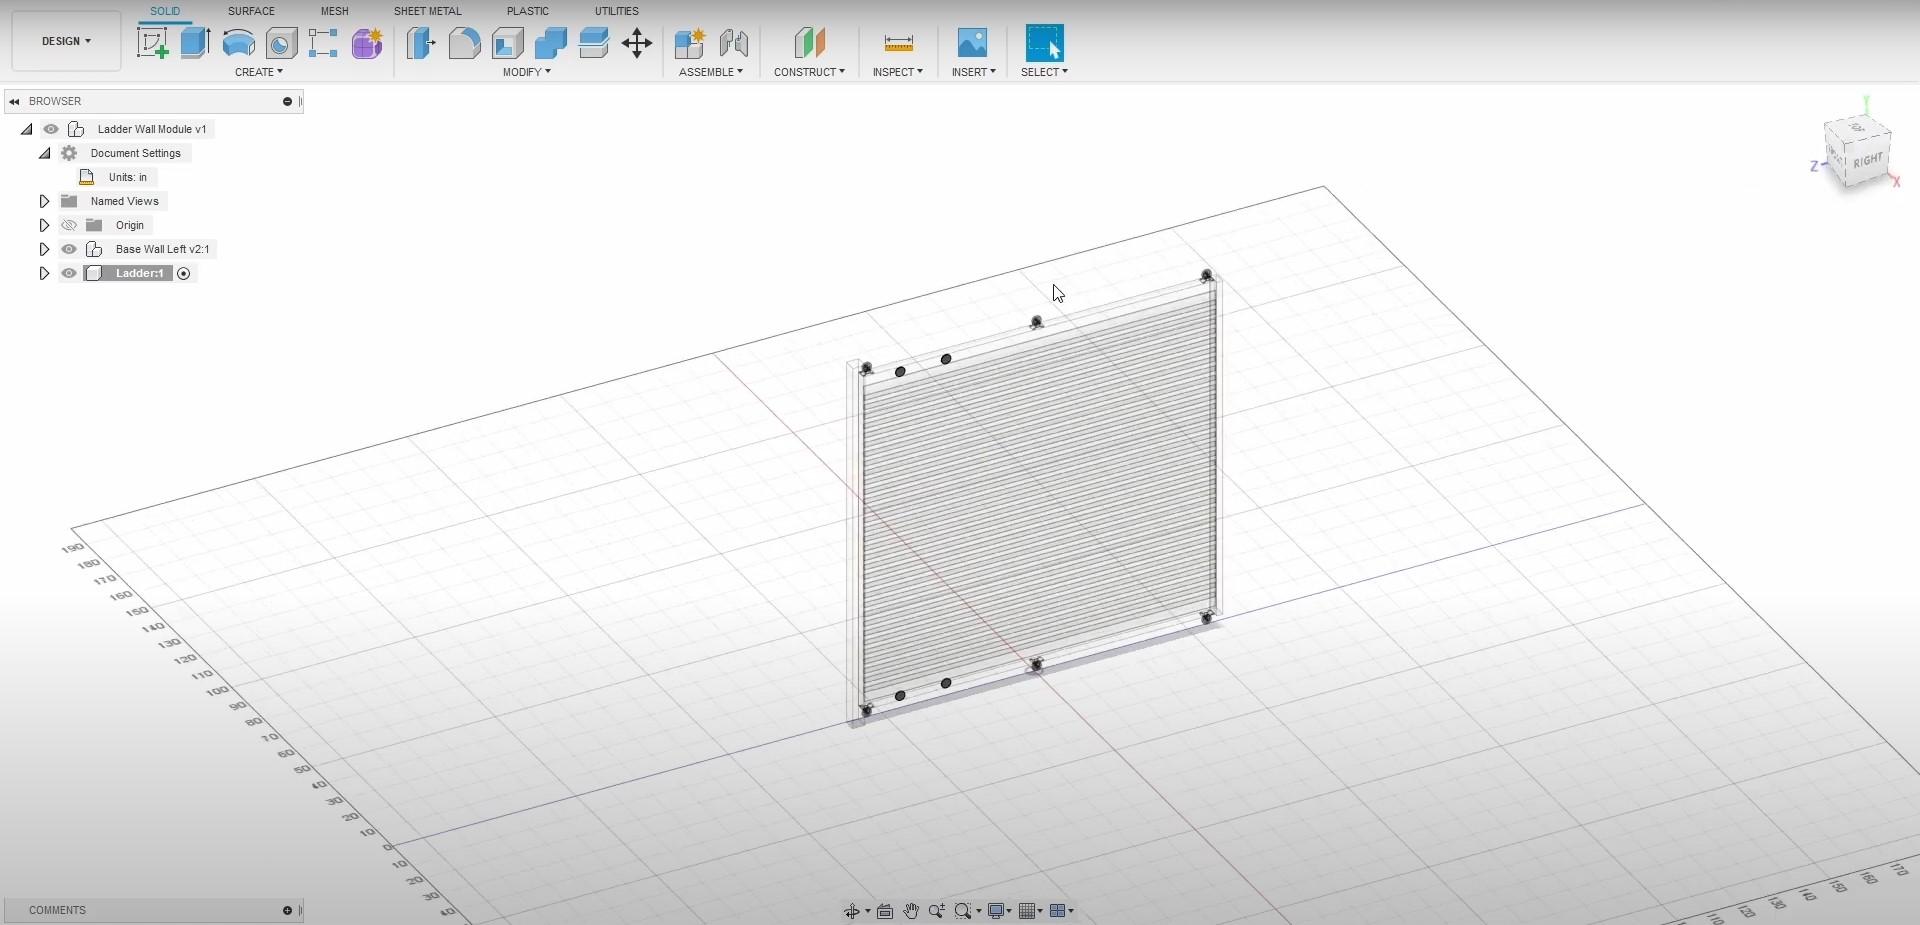Screen dimensions: 1920x925
Task: Click the RIGHT face of the ViewCube
Action: point(1867,161)
